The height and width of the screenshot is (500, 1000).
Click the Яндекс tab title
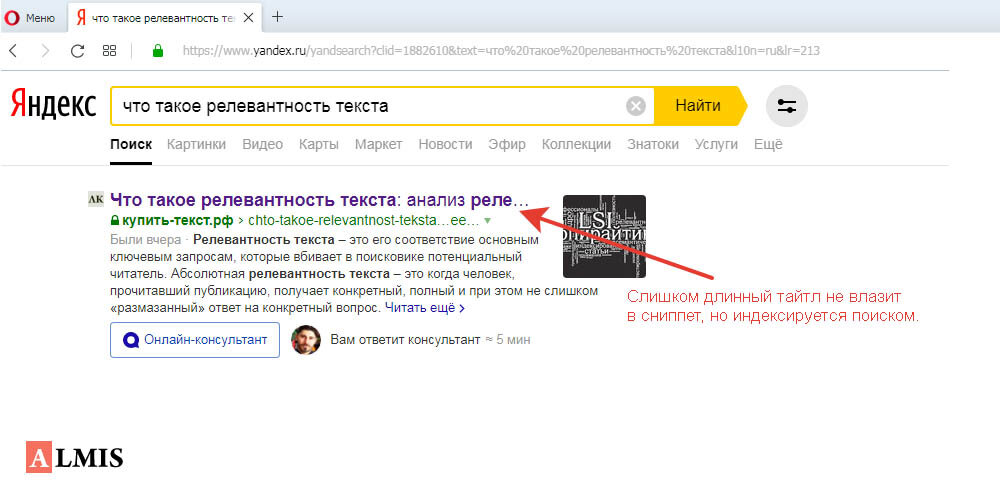163,18
